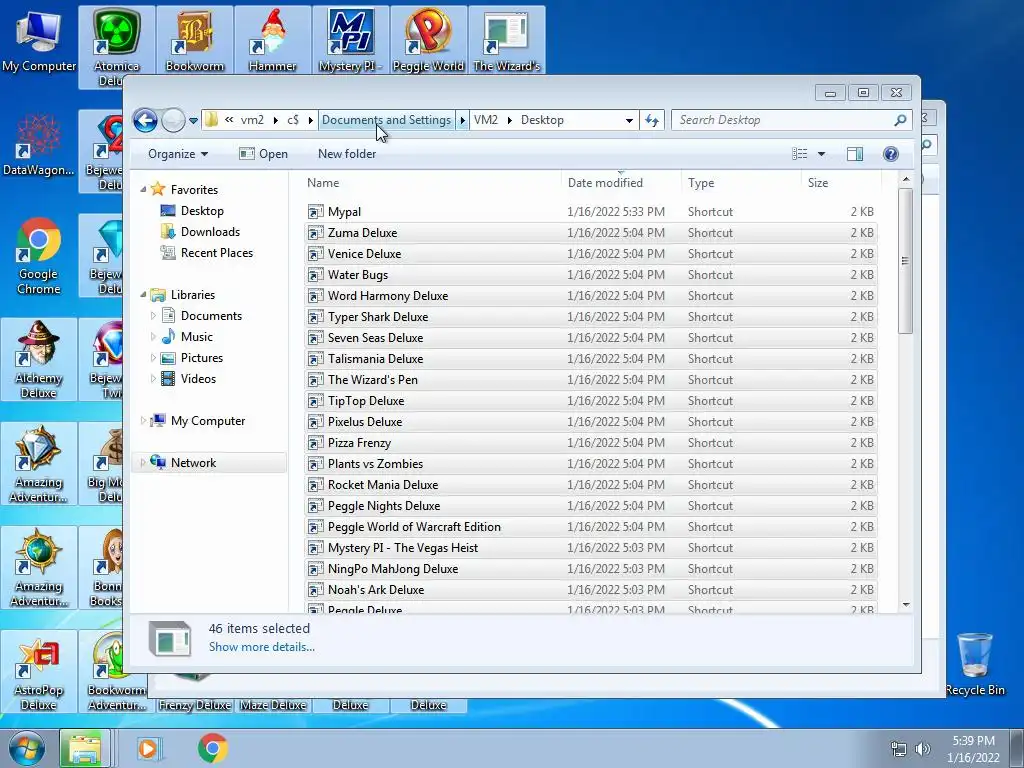Click New folder button

pos(347,154)
